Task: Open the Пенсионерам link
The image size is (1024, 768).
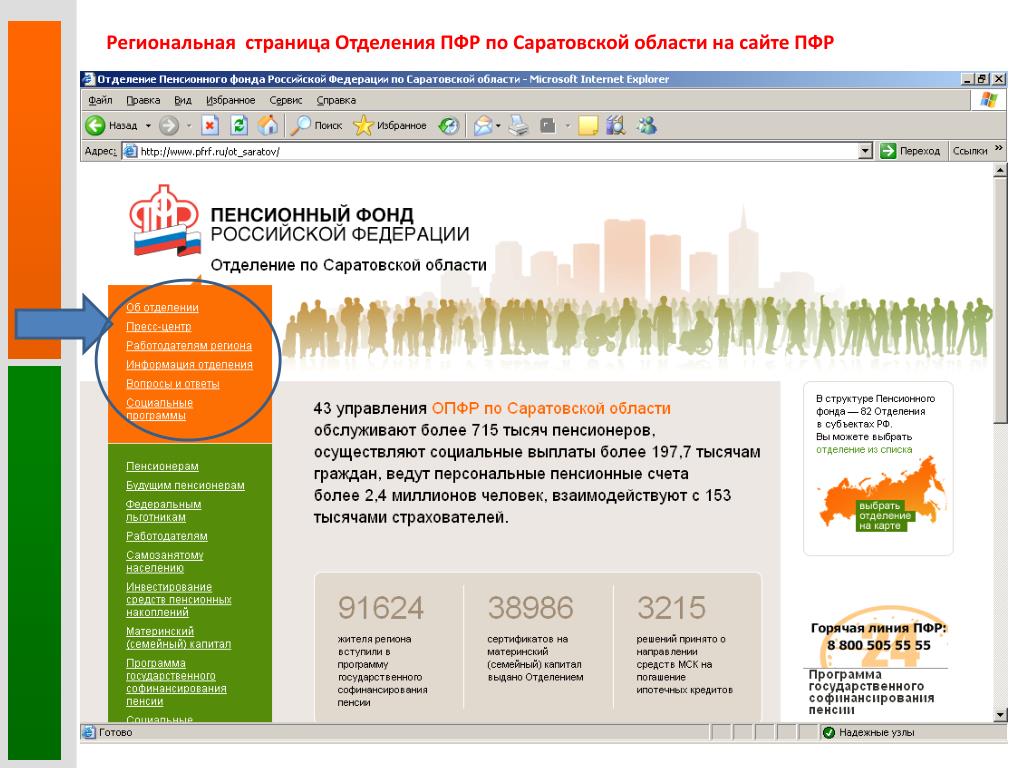Action: pyautogui.click(x=162, y=466)
